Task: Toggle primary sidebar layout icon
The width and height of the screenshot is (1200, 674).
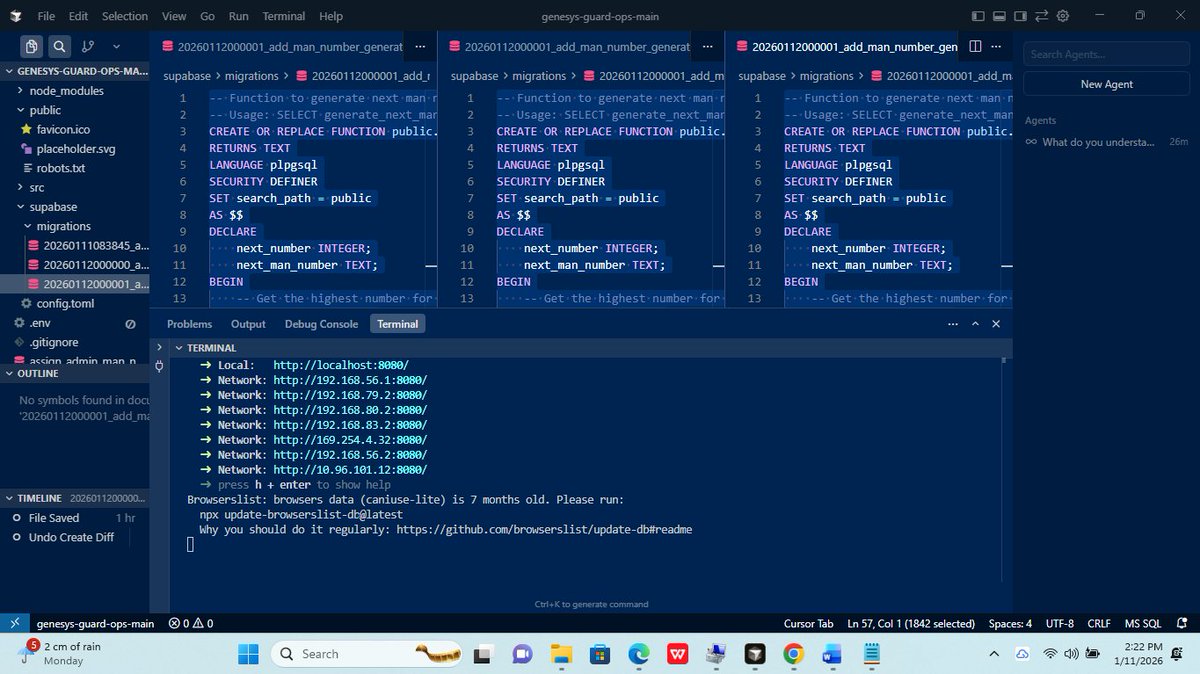Action: point(978,16)
